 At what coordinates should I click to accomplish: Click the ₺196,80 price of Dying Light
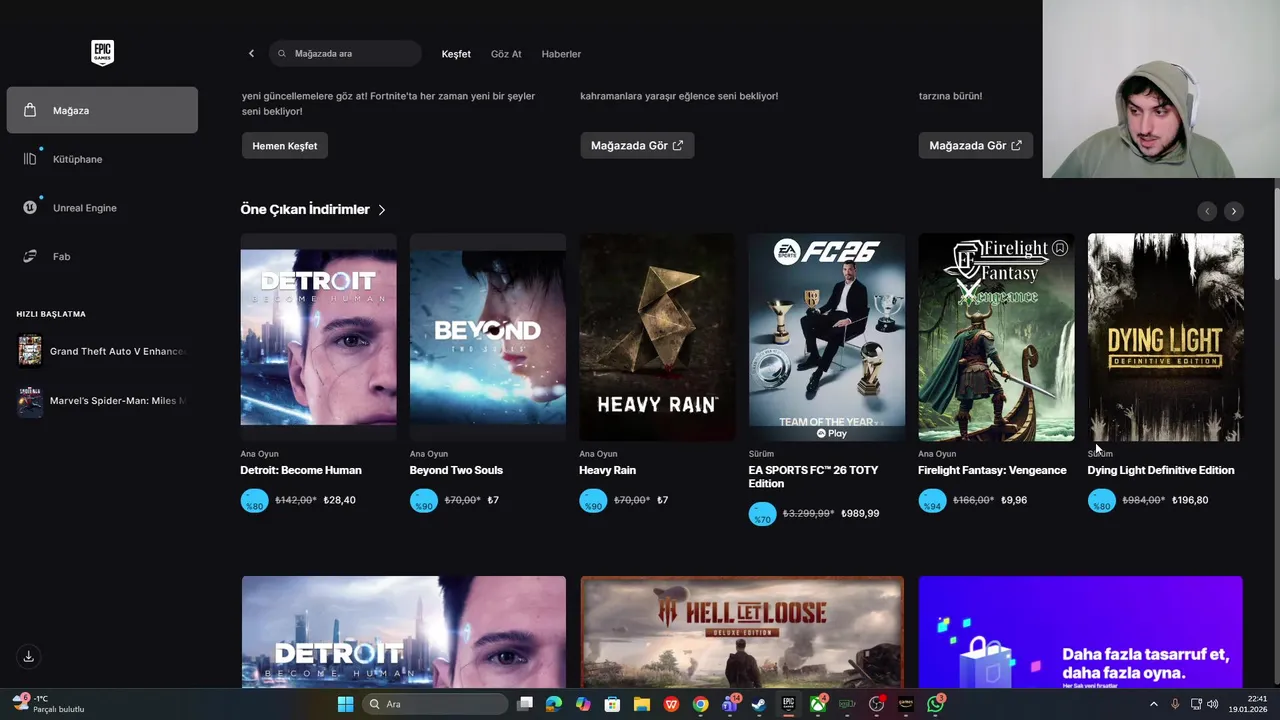[1190, 500]
